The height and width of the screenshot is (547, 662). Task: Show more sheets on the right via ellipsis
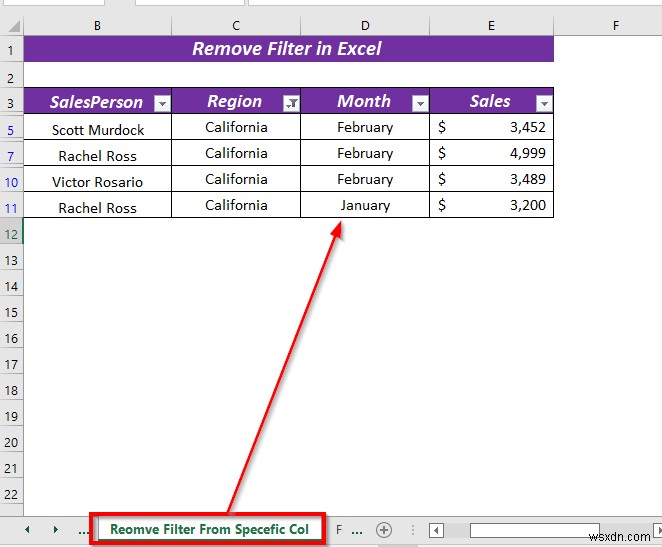pyautogui.click(x=357, y=531)
